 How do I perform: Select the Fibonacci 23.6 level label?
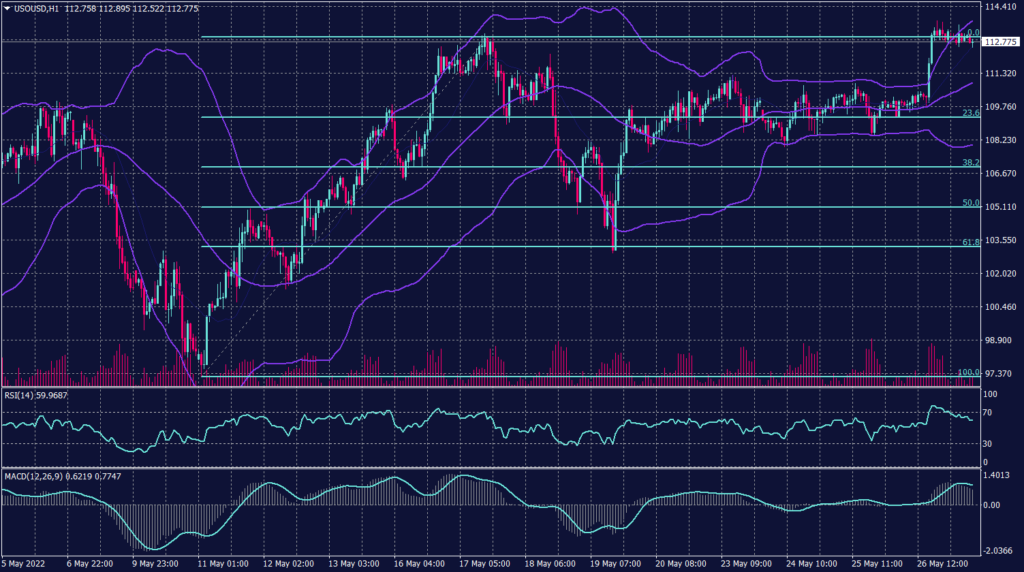coord(968,113)
